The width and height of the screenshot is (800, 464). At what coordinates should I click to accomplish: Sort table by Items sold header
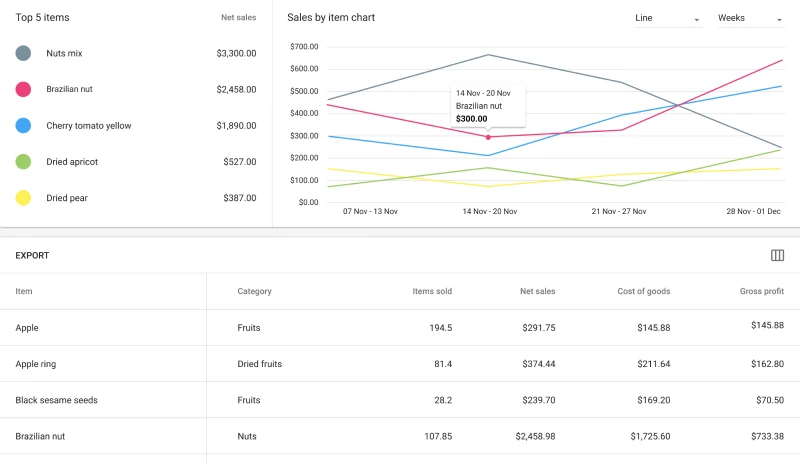pos(432,291)
